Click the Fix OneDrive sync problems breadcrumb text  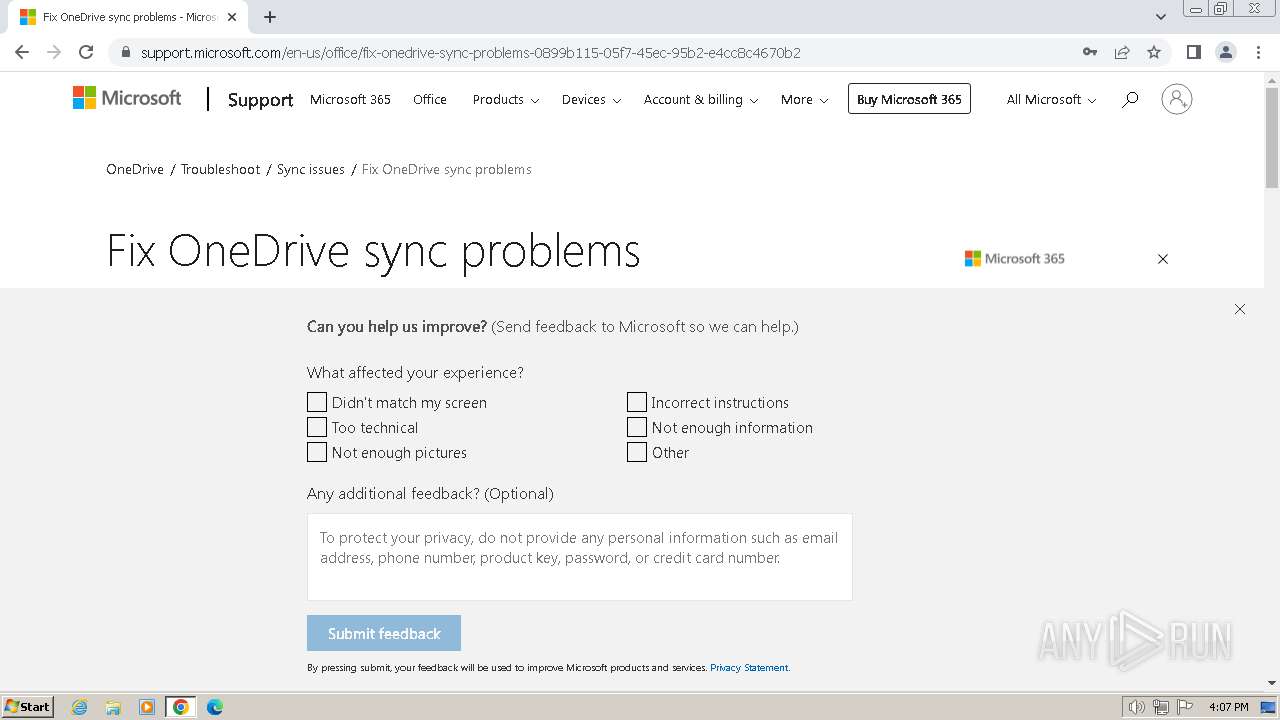446,169
